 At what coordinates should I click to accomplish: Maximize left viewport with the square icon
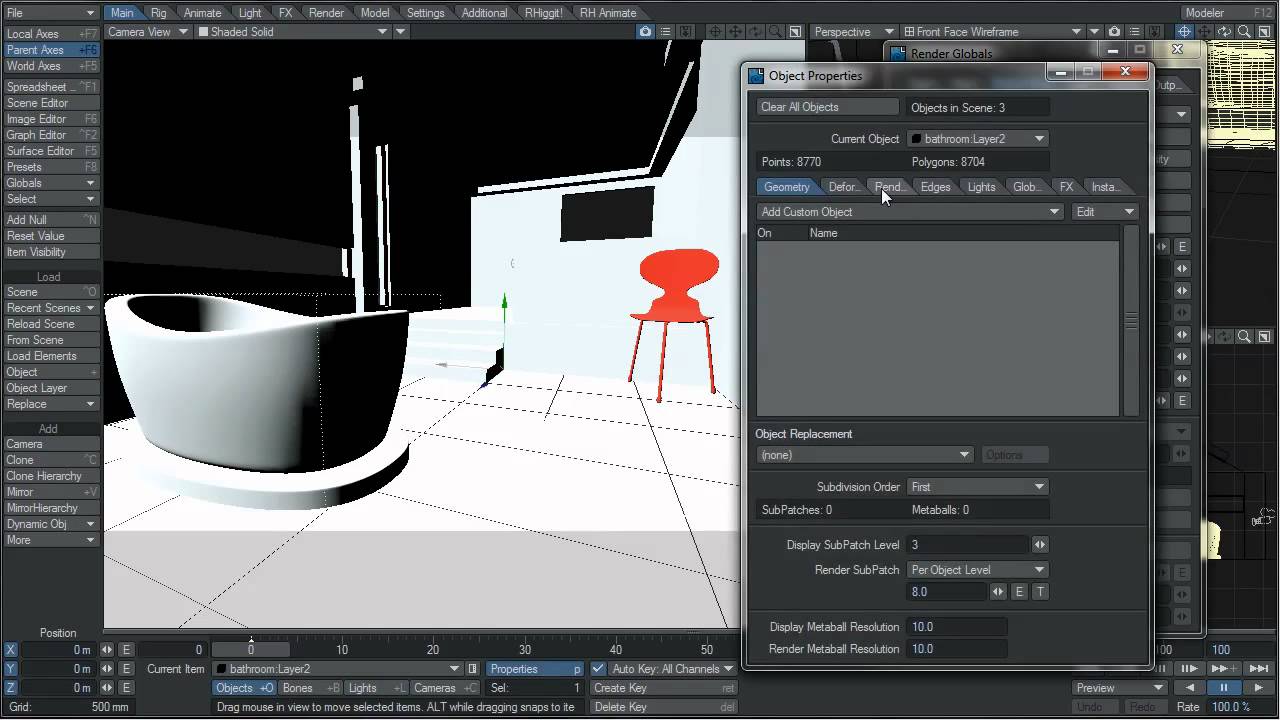pos(796,32)
